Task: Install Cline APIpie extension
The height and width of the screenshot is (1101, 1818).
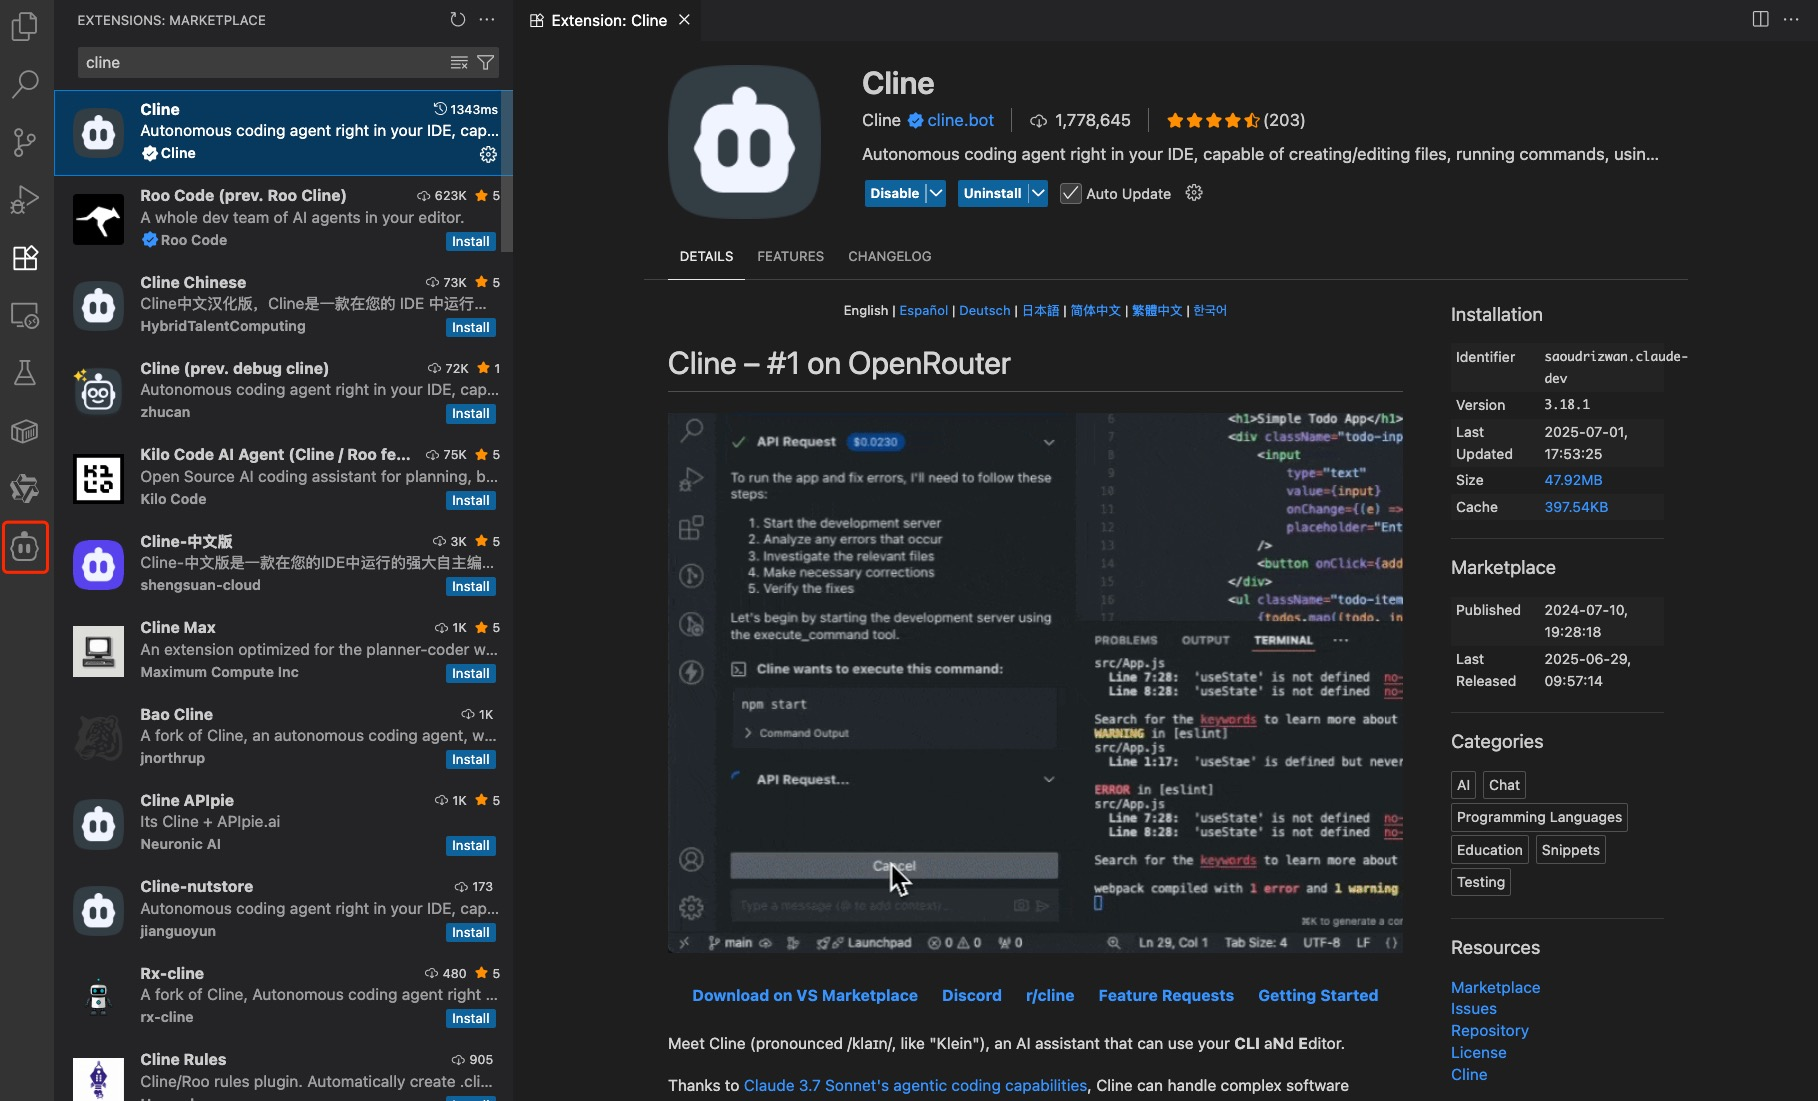Action: point(470,845)
